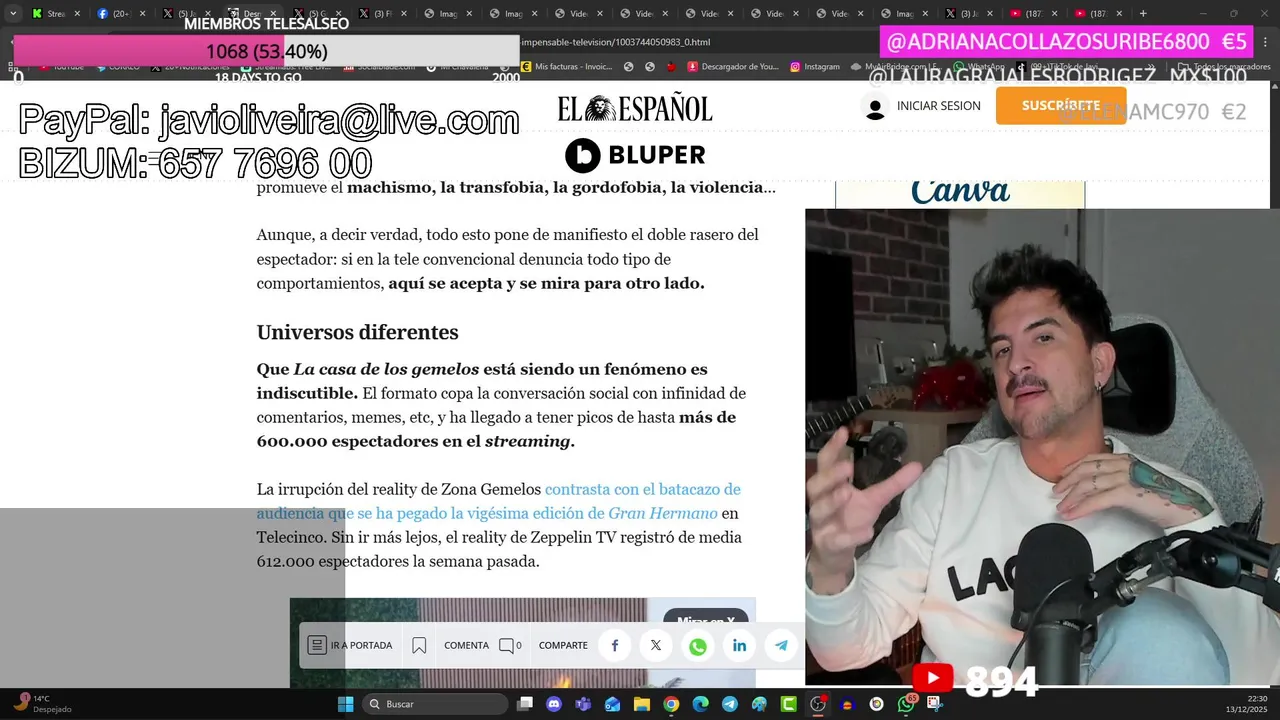Screen dimensions: 1280x720
Task: Share the article on Facebook
Action: (615, 646)
